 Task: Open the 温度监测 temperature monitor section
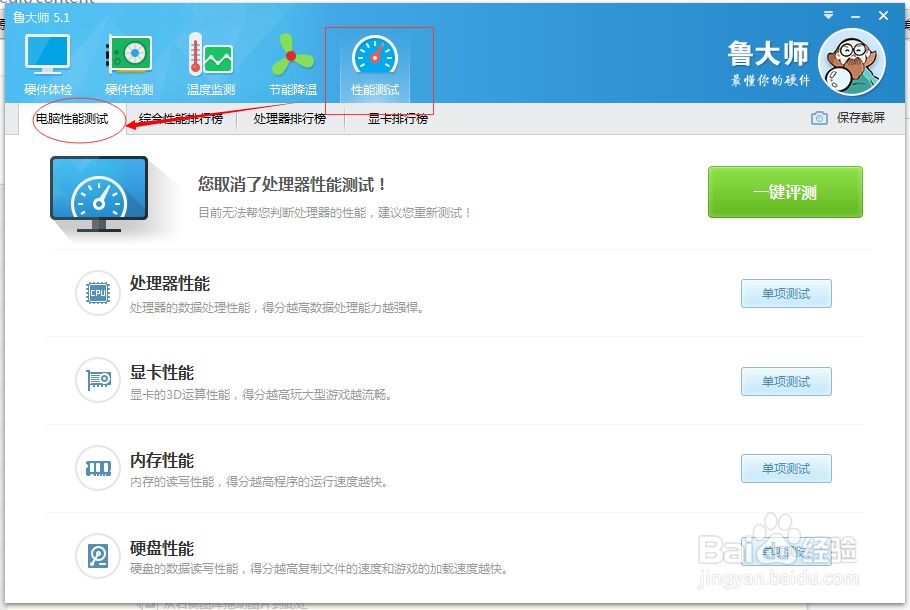click(211, 65)
